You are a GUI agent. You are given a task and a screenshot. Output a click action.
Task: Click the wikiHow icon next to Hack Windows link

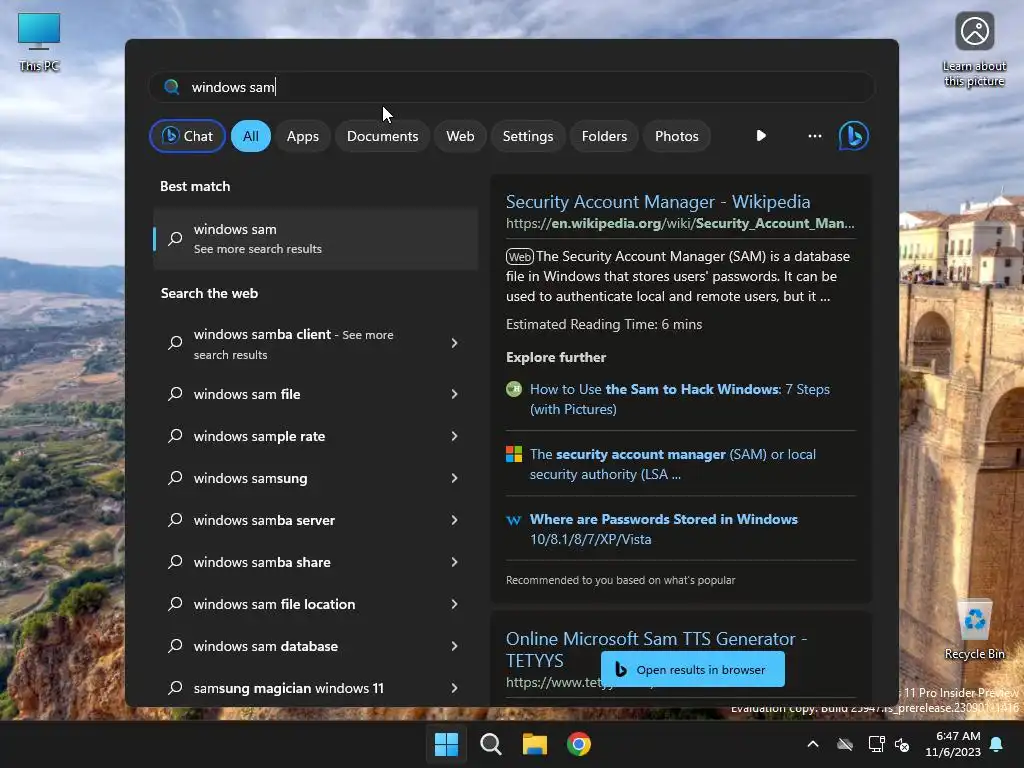pos(514,389)
